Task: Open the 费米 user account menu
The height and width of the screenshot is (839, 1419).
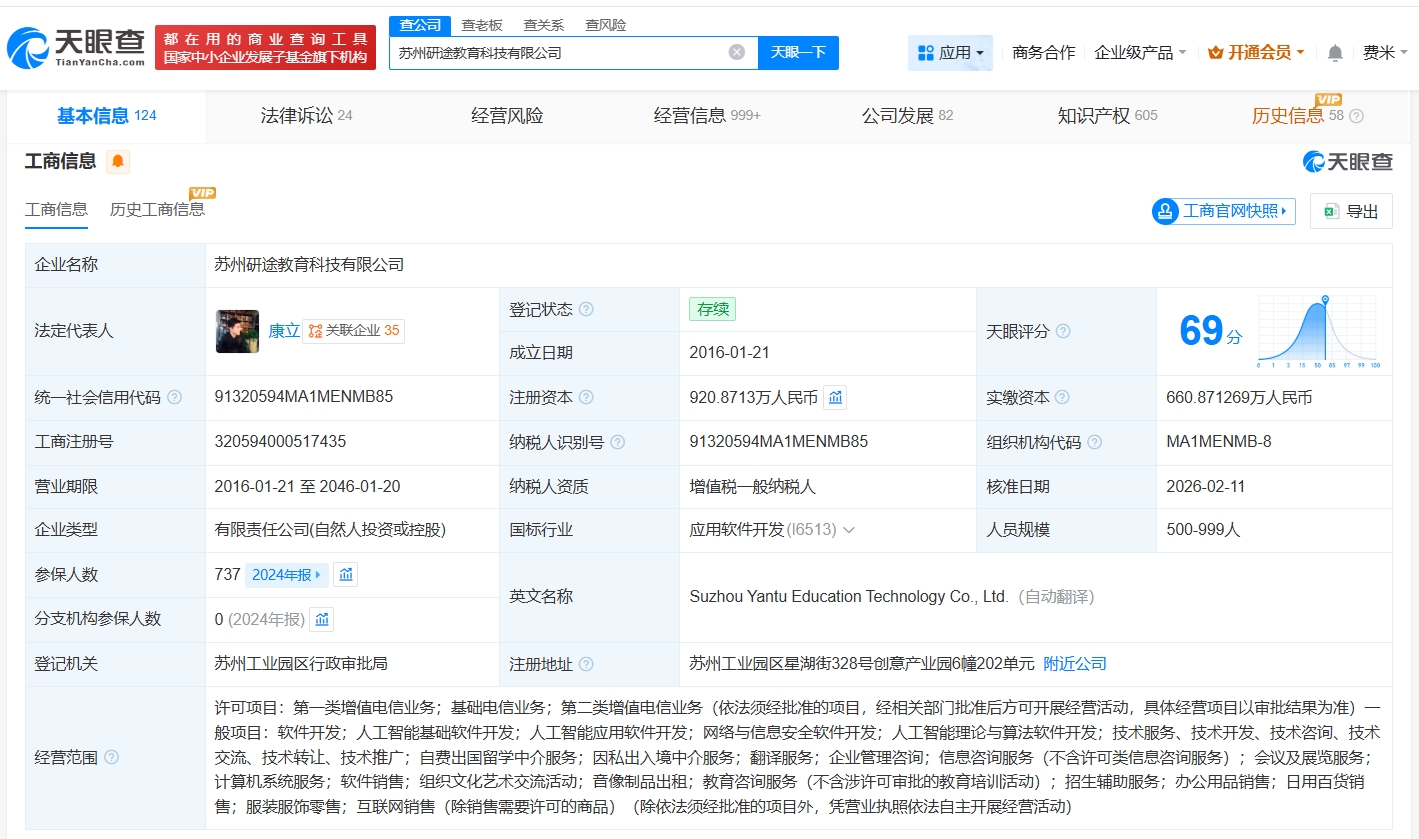Action: click(x=1386, y=52)
